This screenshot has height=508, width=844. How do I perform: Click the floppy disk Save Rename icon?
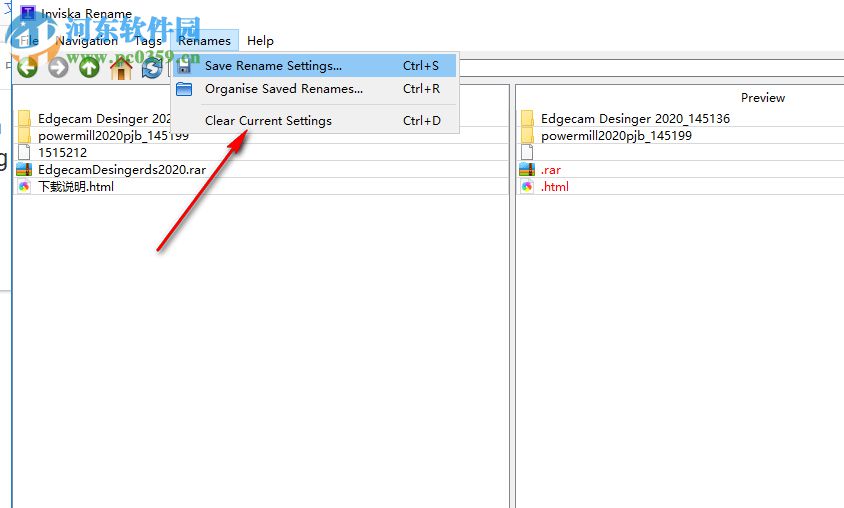click(184, 66)
